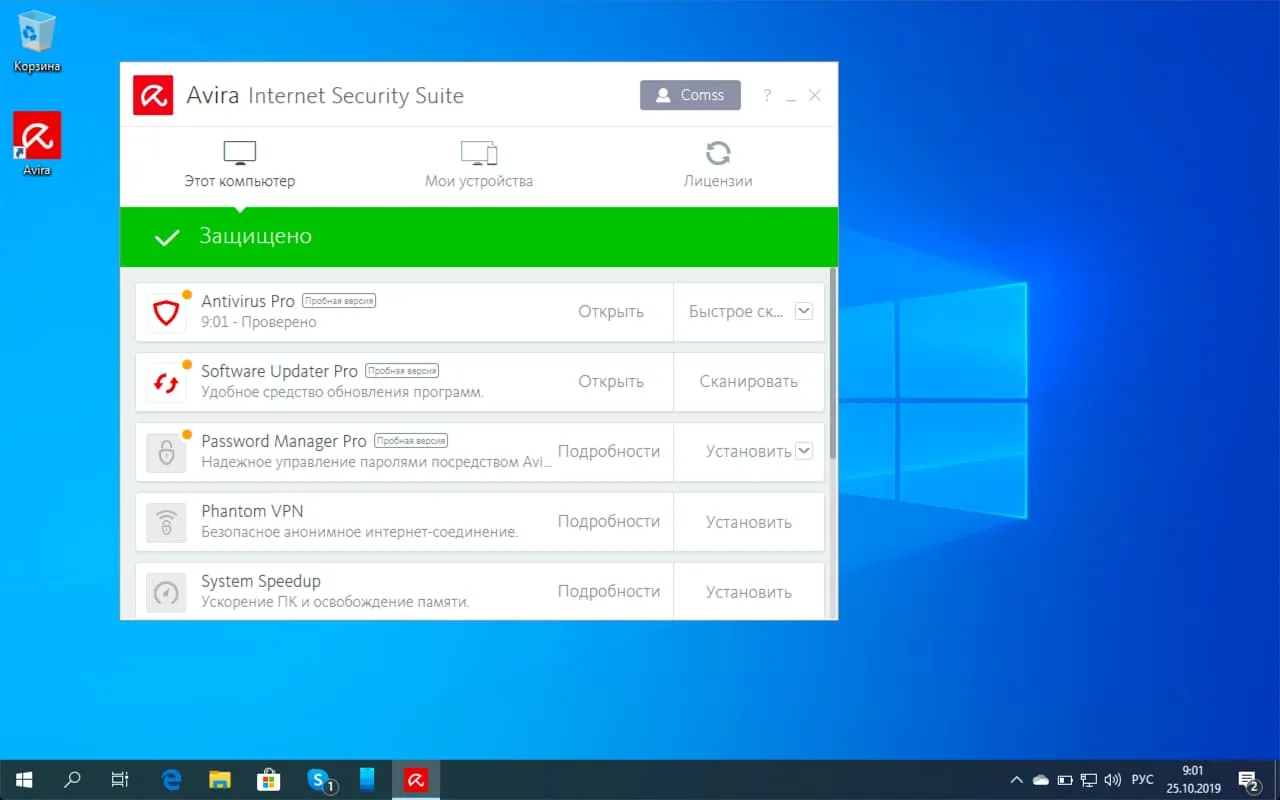Open the Корзина desktop icon
The width and height of the screenshot is (1280, 800).
click(x=37, y=42)
